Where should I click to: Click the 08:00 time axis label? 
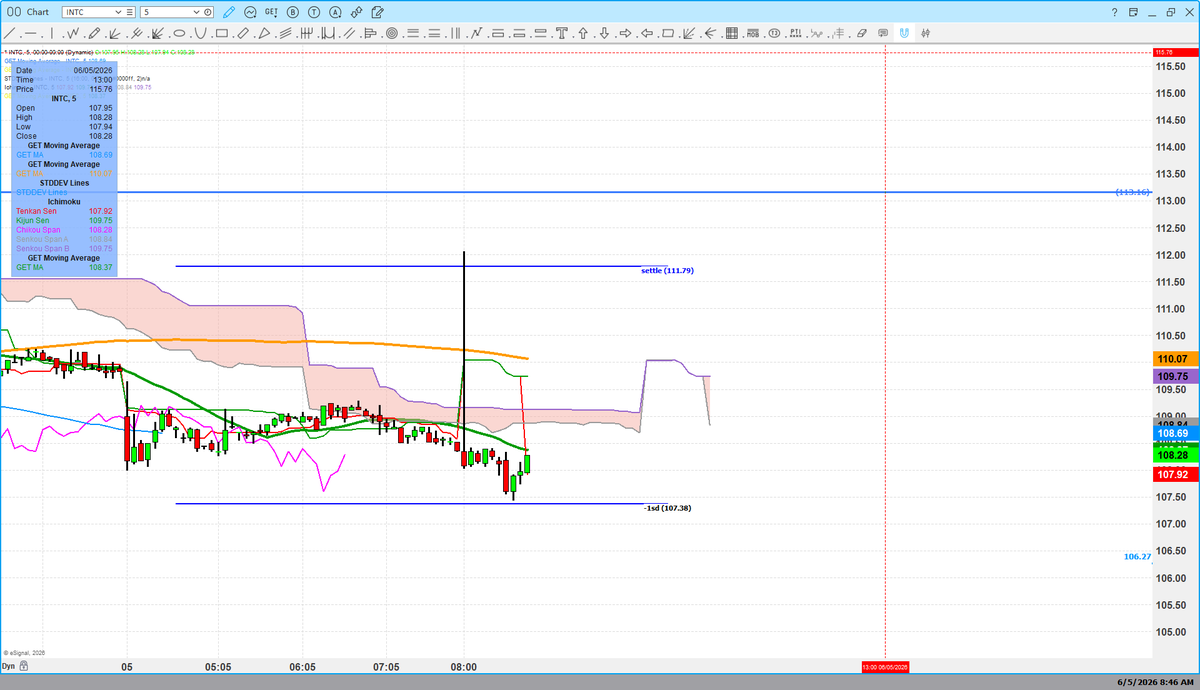click(x=463, y=666)
